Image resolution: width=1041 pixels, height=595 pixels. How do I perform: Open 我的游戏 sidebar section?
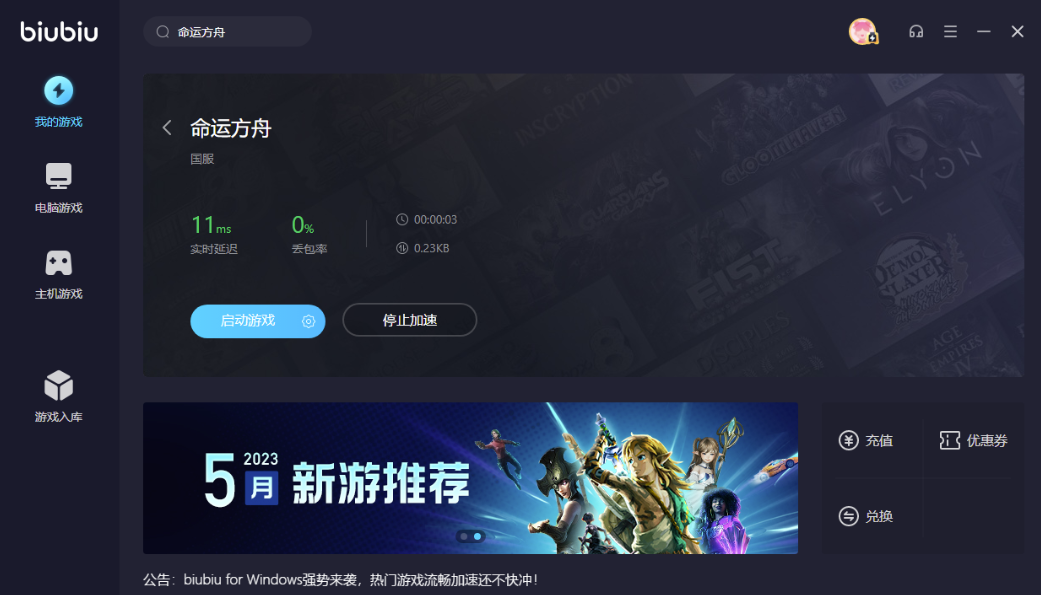pyautogui.click(x=58, y=103)
